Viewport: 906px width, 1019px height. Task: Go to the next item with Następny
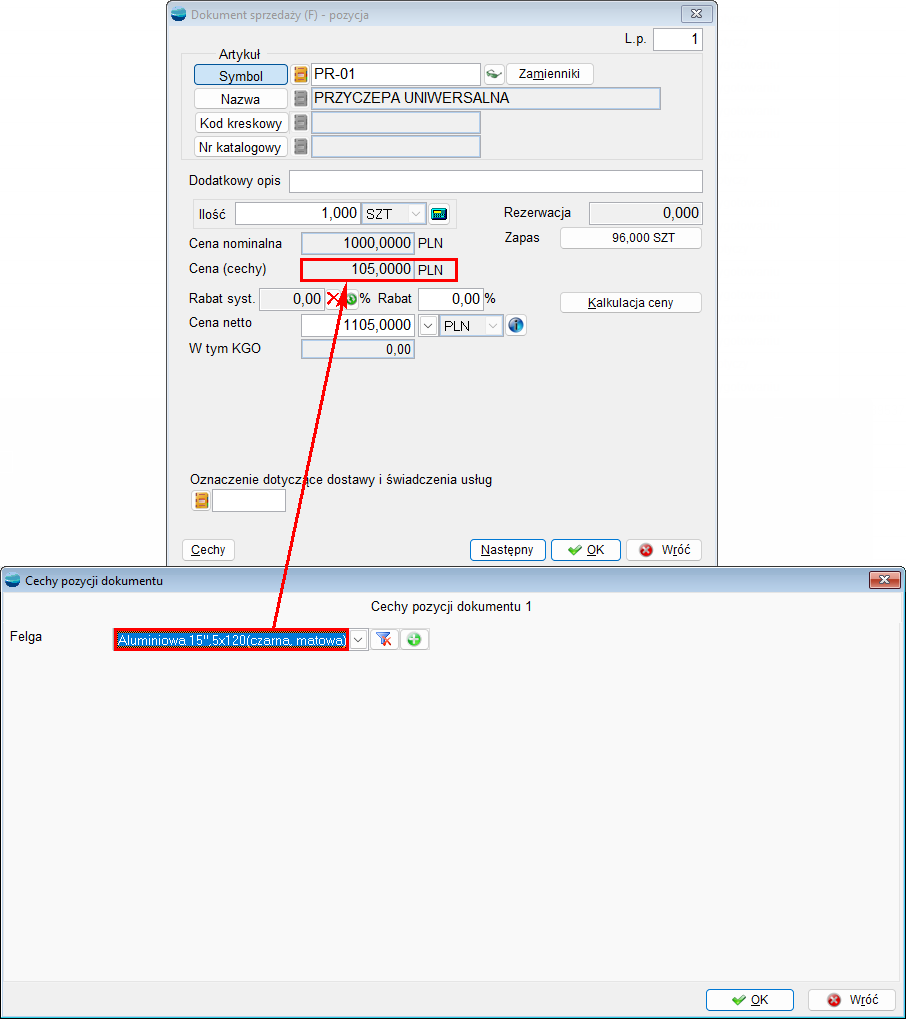507,550
